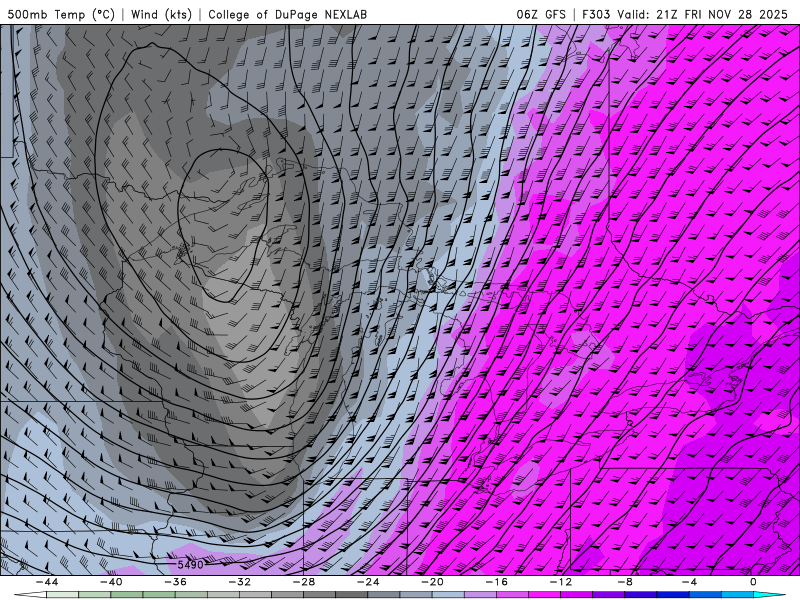800x600 pixels.
Task: Click the "Wind (kts)" header label
Action: [x=162, y=15]
